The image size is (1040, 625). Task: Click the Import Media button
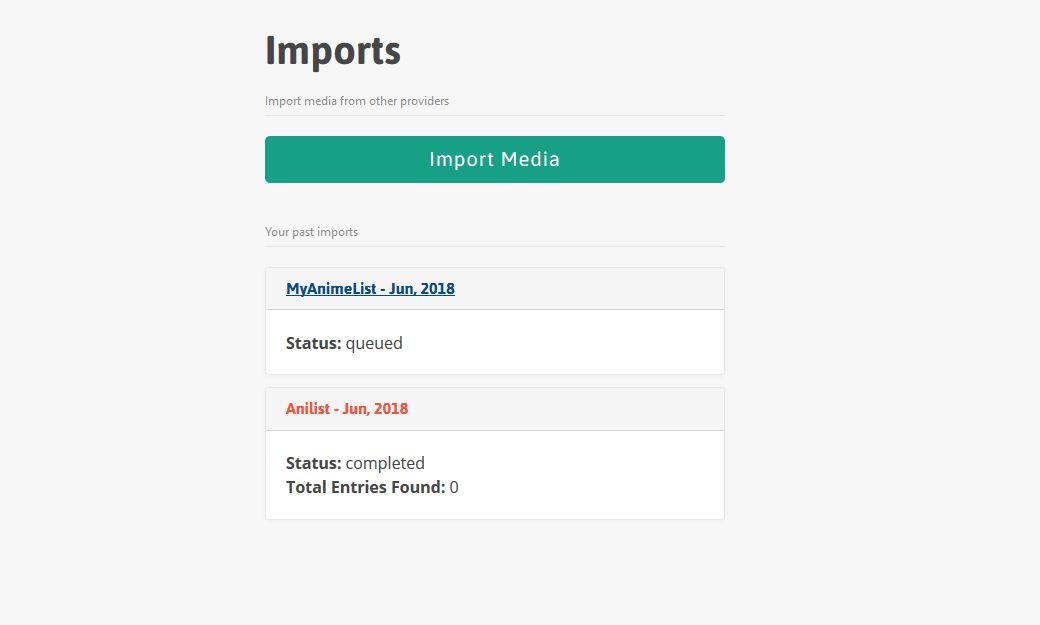pyautogui.click(x=494, y=159)
